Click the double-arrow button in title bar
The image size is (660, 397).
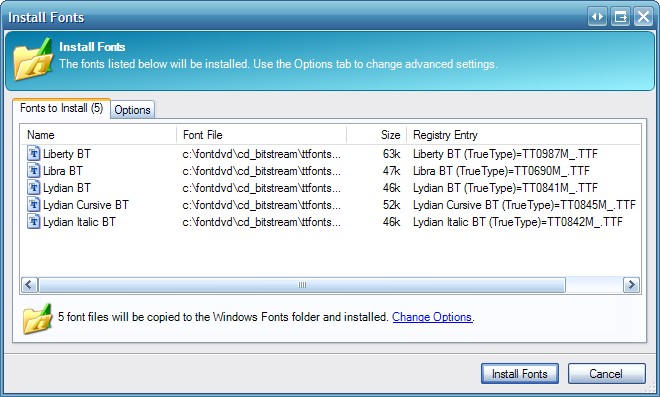coord(598,17)
